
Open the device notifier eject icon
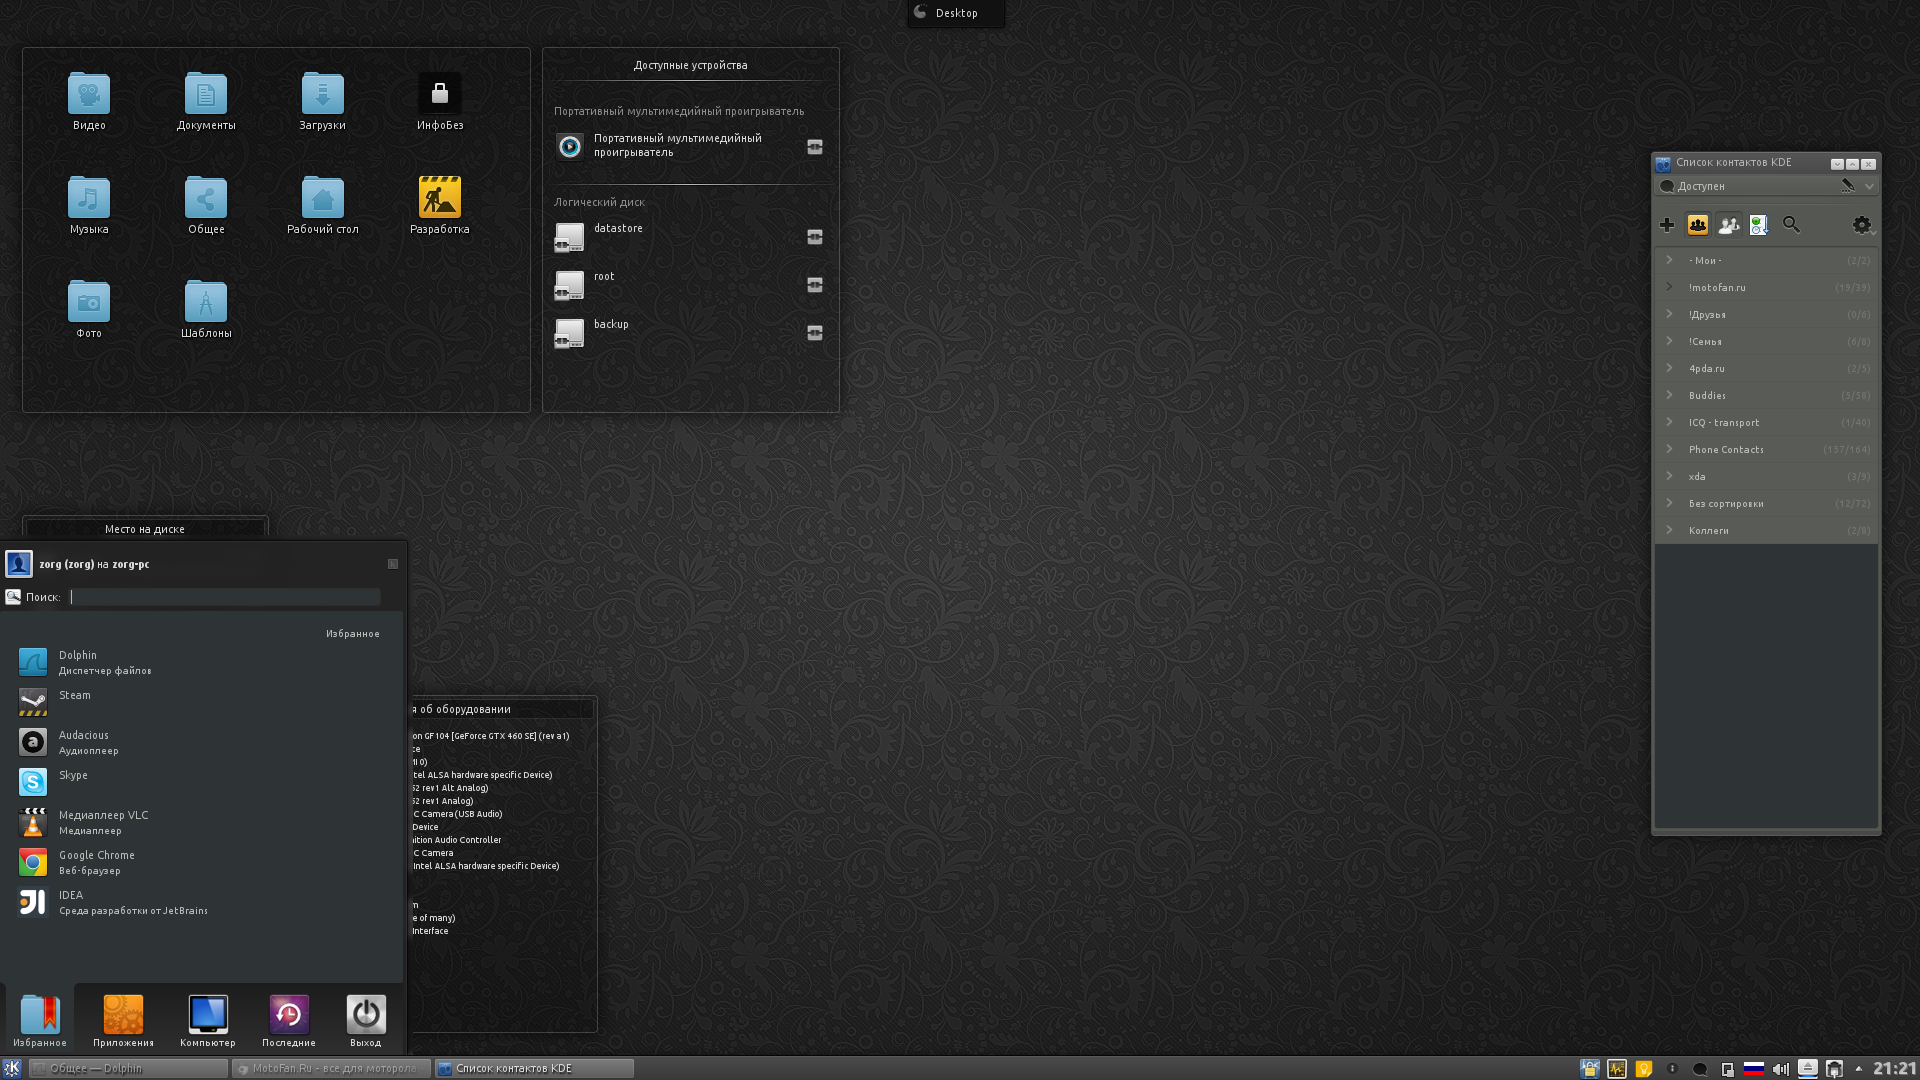click(x=1808, y=1069)
